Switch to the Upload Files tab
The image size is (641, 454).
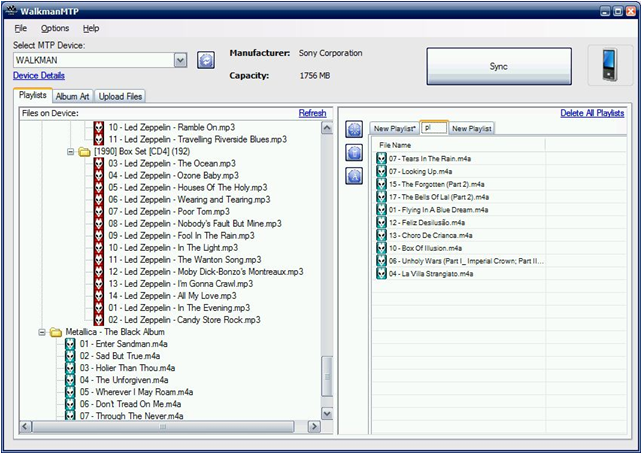click(x=120, y=96)
